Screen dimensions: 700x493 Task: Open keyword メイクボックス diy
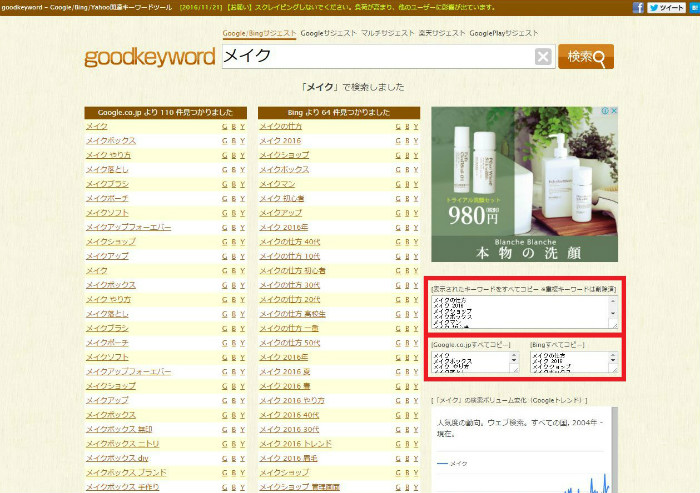(117, 458)
